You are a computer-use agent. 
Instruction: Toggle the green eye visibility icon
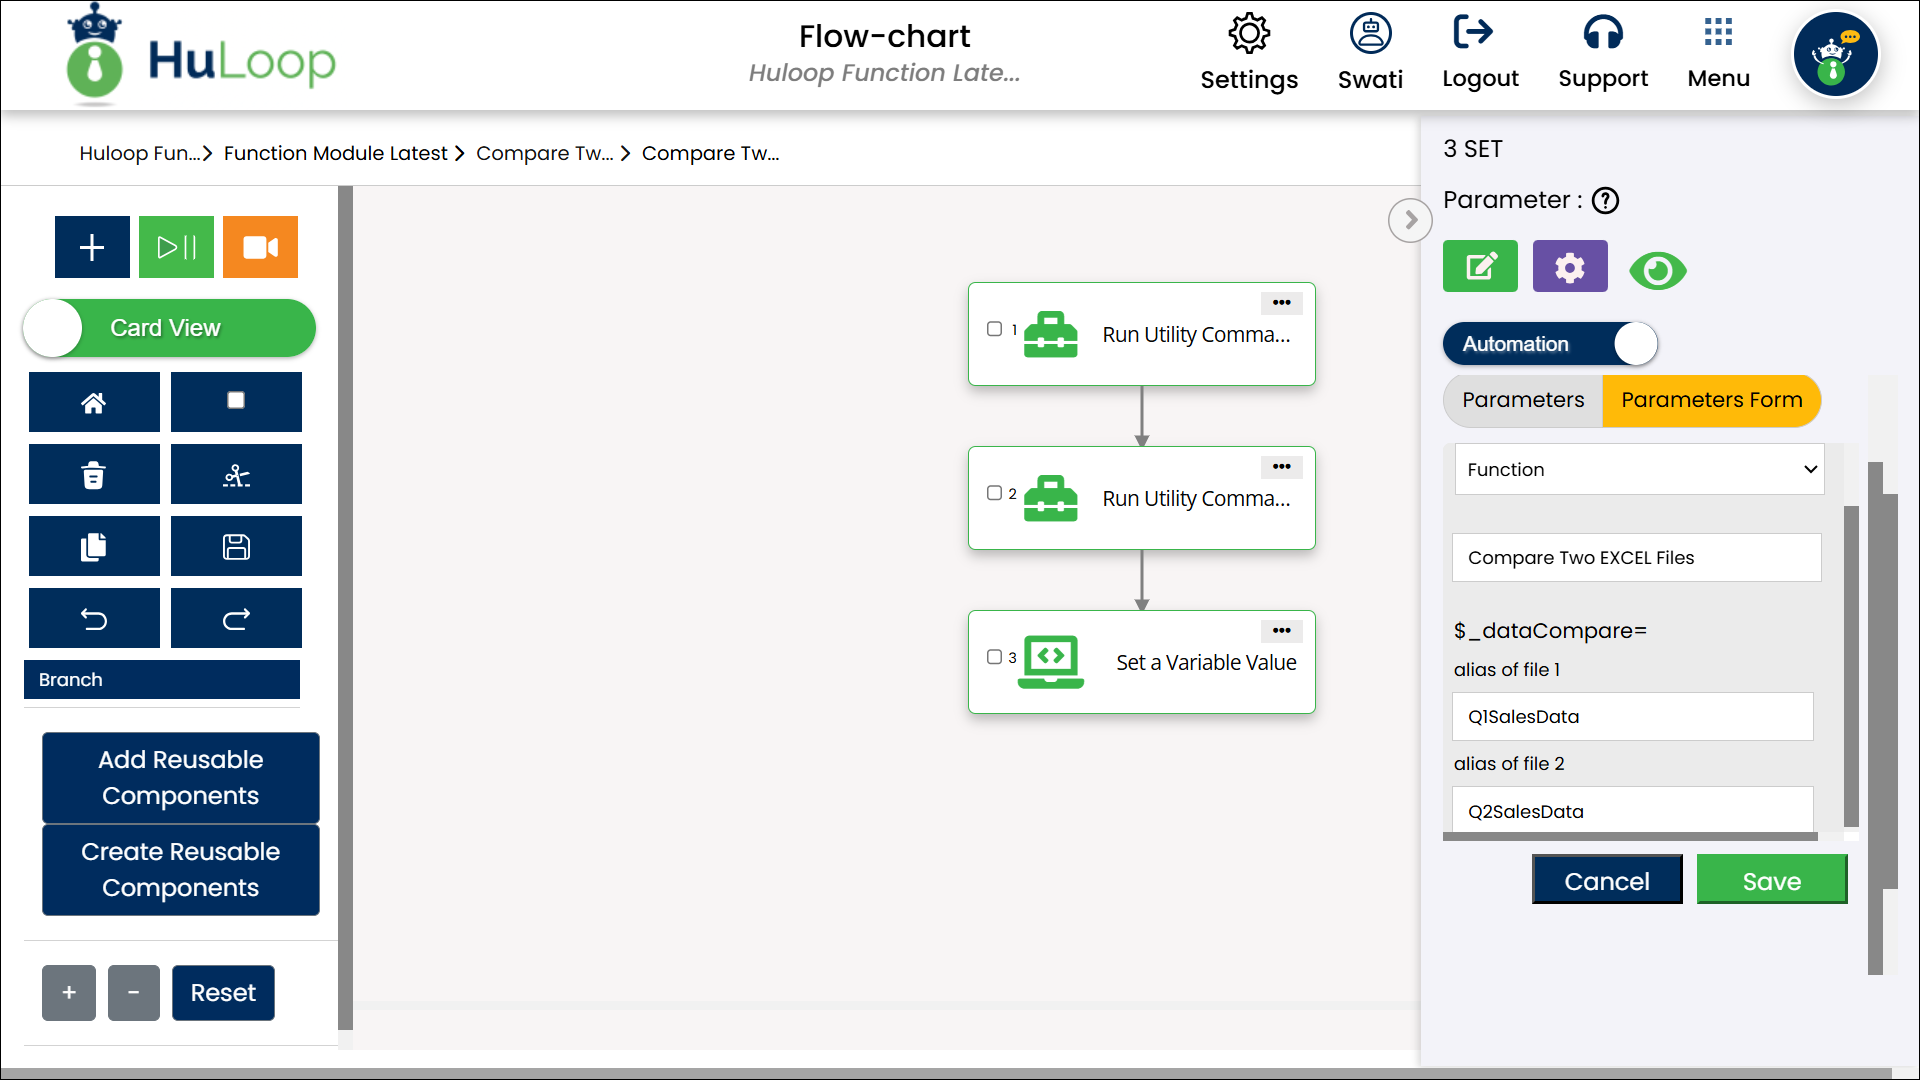click(1657, 271)
